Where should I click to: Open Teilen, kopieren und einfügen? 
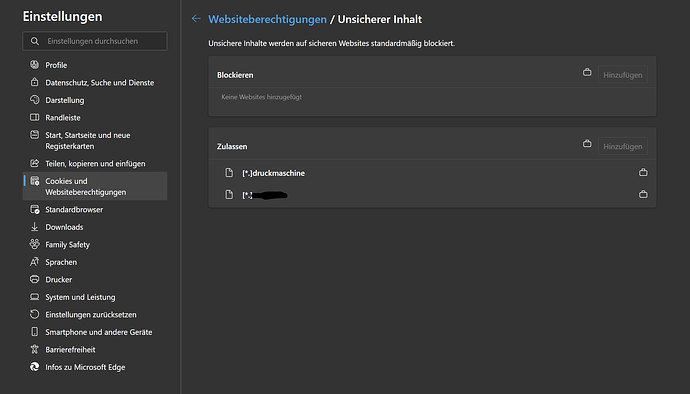click(95, 163)
